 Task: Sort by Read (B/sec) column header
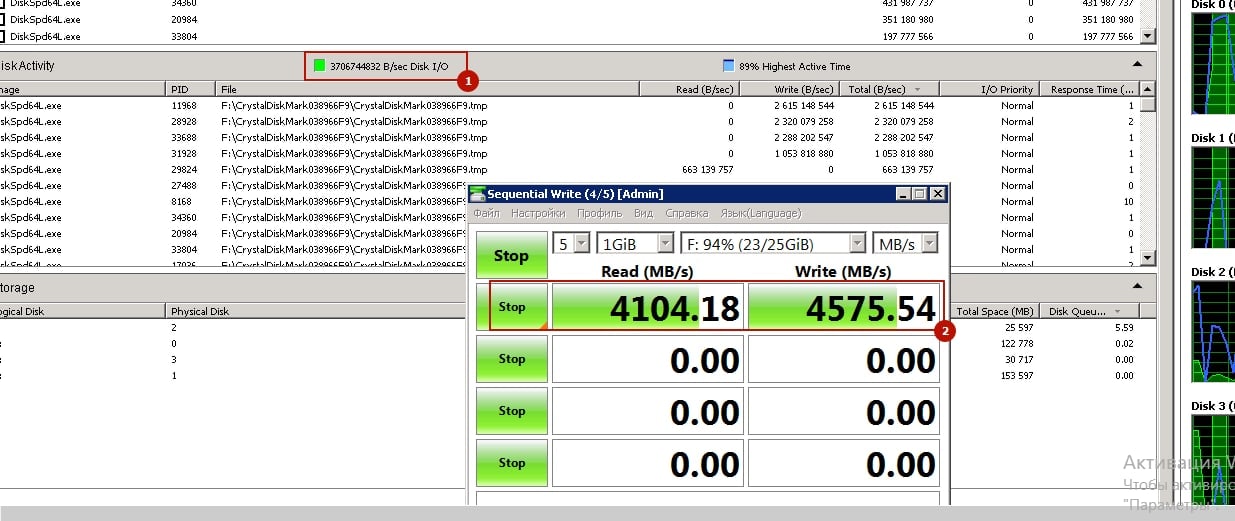[689, 89]
